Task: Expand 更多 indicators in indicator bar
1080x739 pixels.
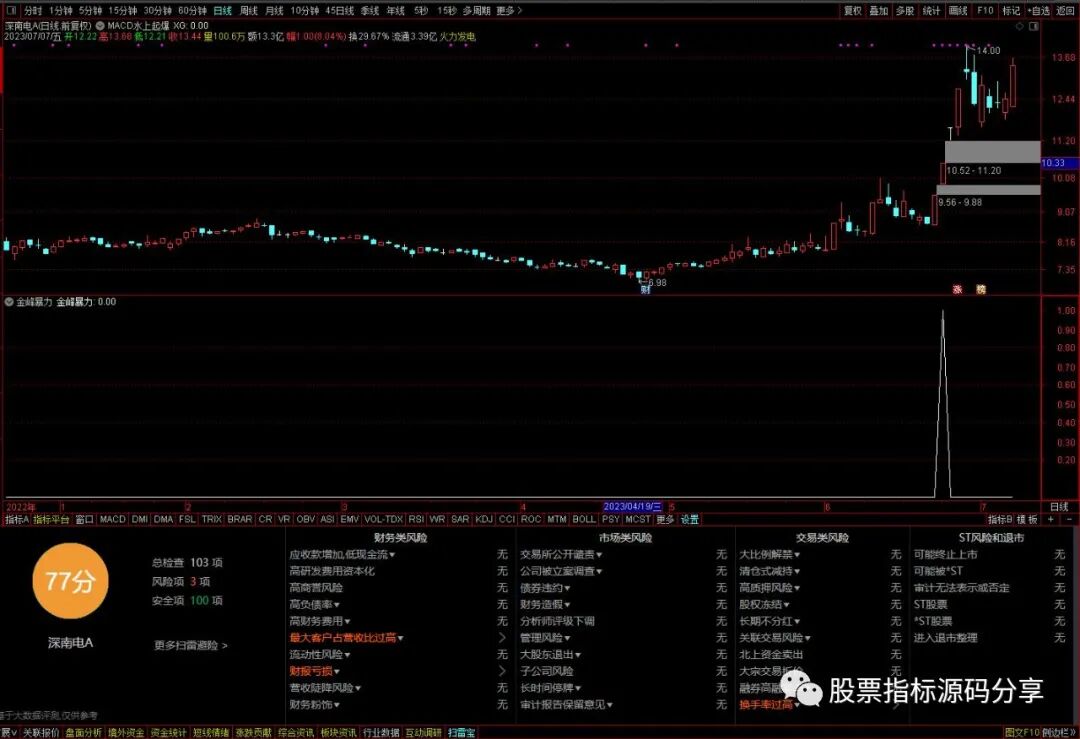Action: pos(665,519)
